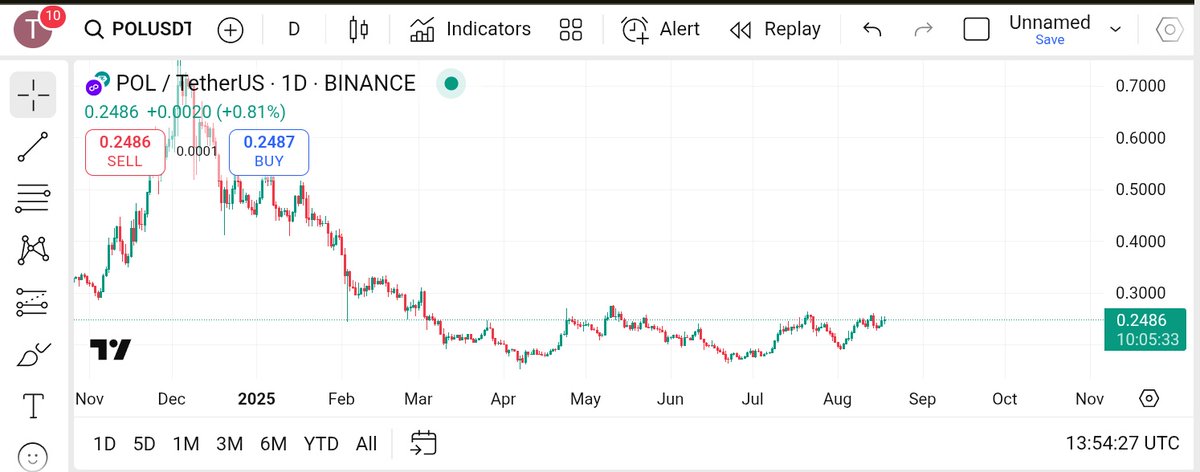The image size is (1200, 472).
Task: Open the emoji icons tool
Action: coord(33,456)
